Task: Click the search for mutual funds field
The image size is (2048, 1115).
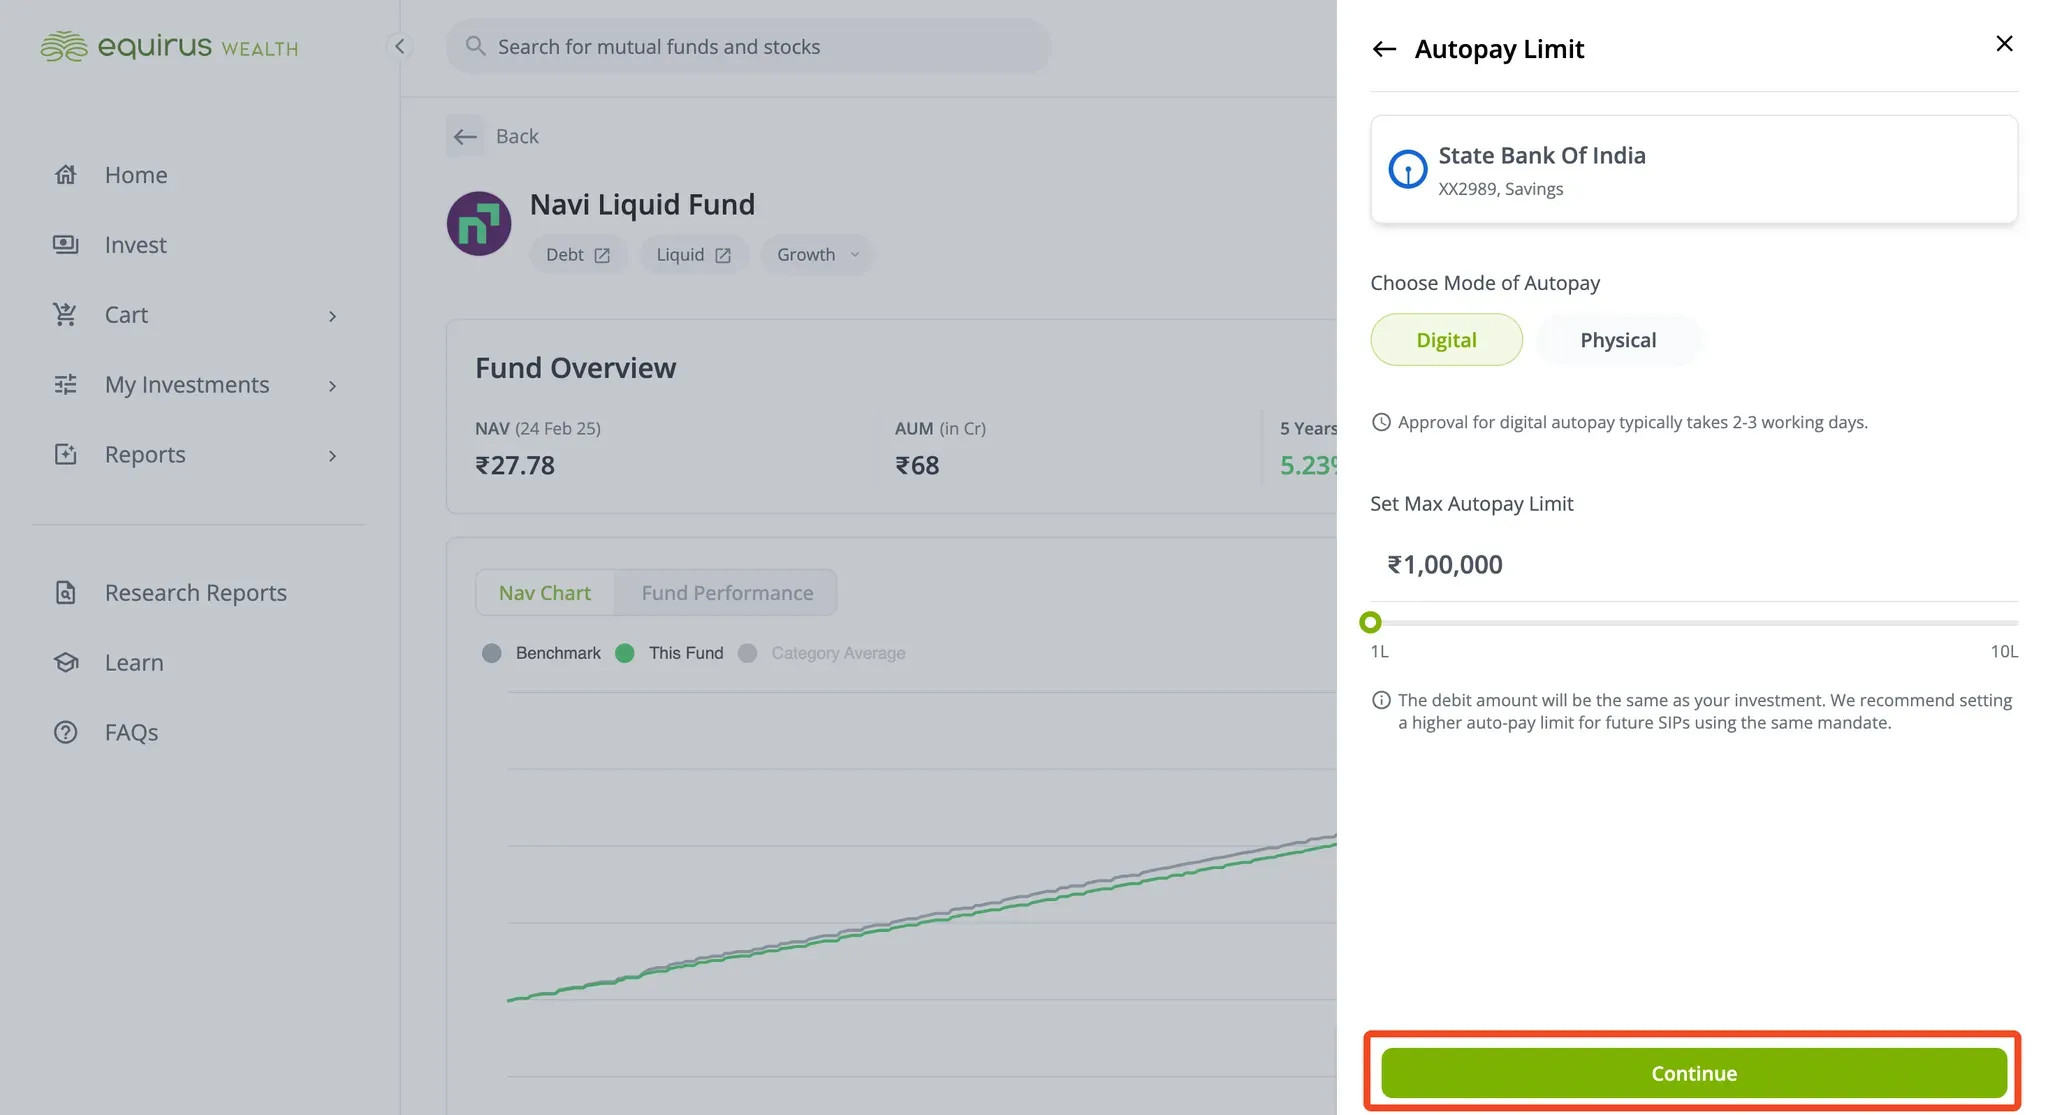Action: pos(748,46)
